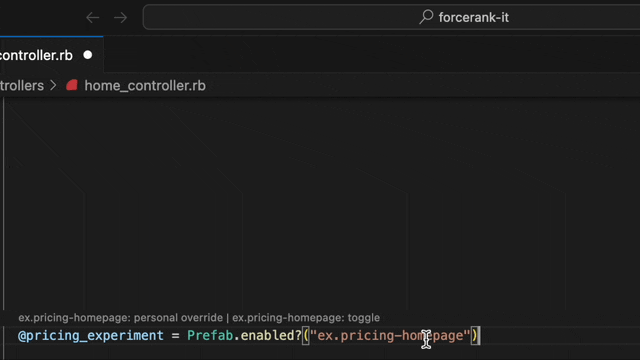
Task: Click the "ex.pricing-homepage" string literal
Action: pyautogui.click(x=390, y=336)
